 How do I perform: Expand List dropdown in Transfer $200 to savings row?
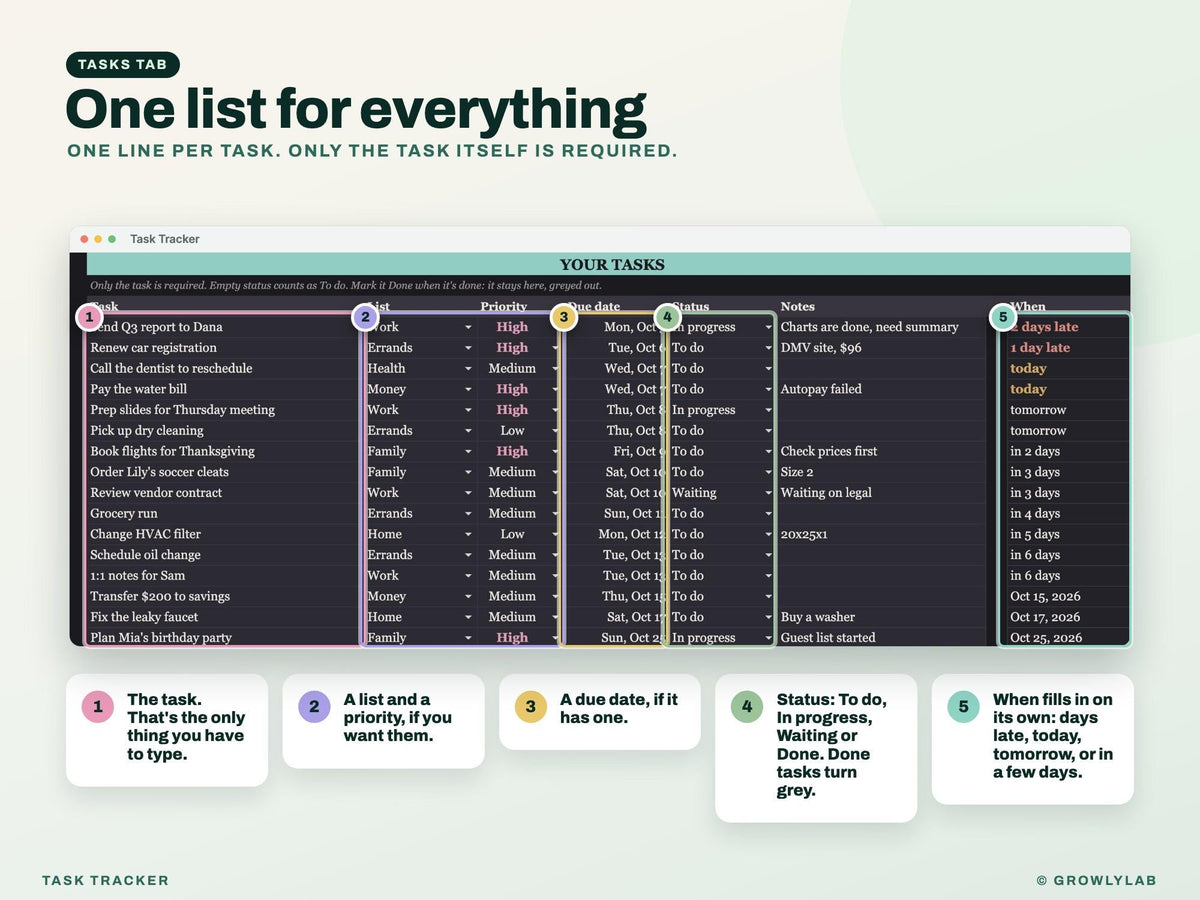pyautogui.click(x=468, y=597)
